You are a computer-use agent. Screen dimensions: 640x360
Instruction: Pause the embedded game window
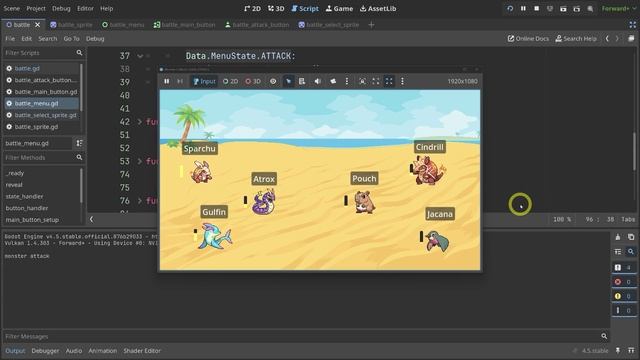[x=167, y=81]
